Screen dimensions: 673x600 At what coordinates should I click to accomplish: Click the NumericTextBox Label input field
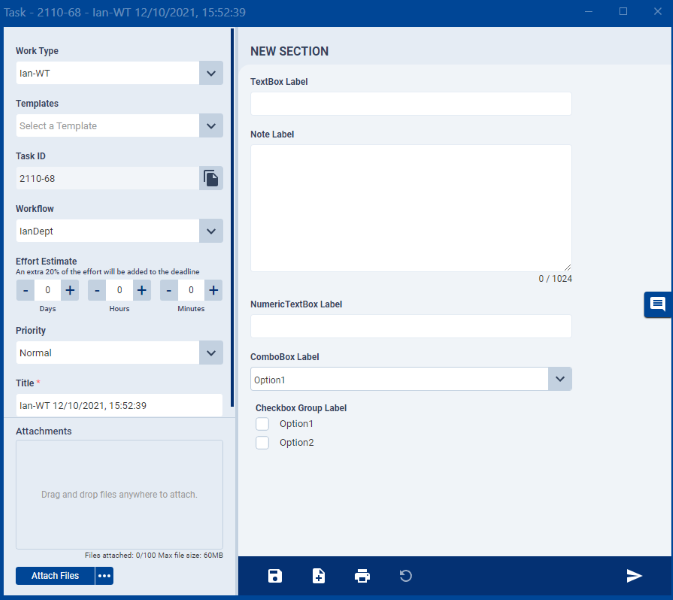[x=411, y=326]
